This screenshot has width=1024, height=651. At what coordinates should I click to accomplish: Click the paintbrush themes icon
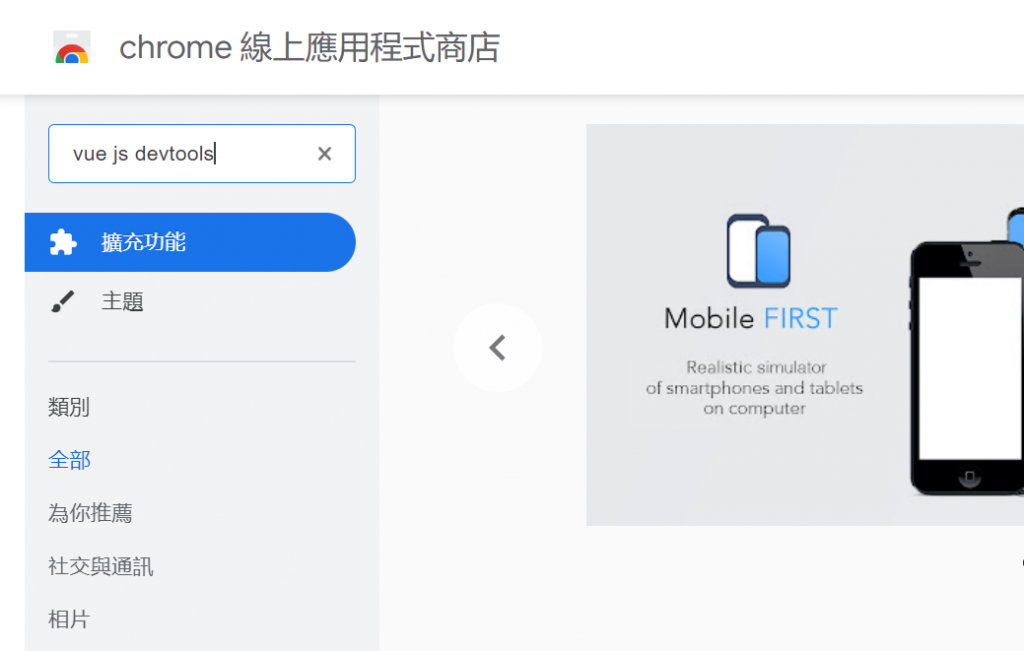[x=63, y=302]
